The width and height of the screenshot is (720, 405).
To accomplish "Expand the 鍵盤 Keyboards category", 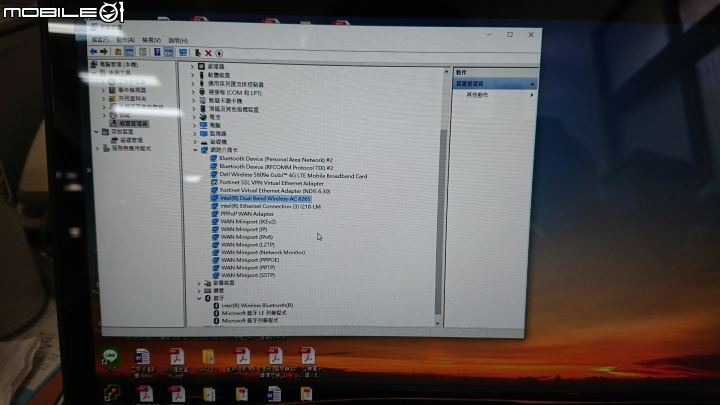I will pos(199,290).
